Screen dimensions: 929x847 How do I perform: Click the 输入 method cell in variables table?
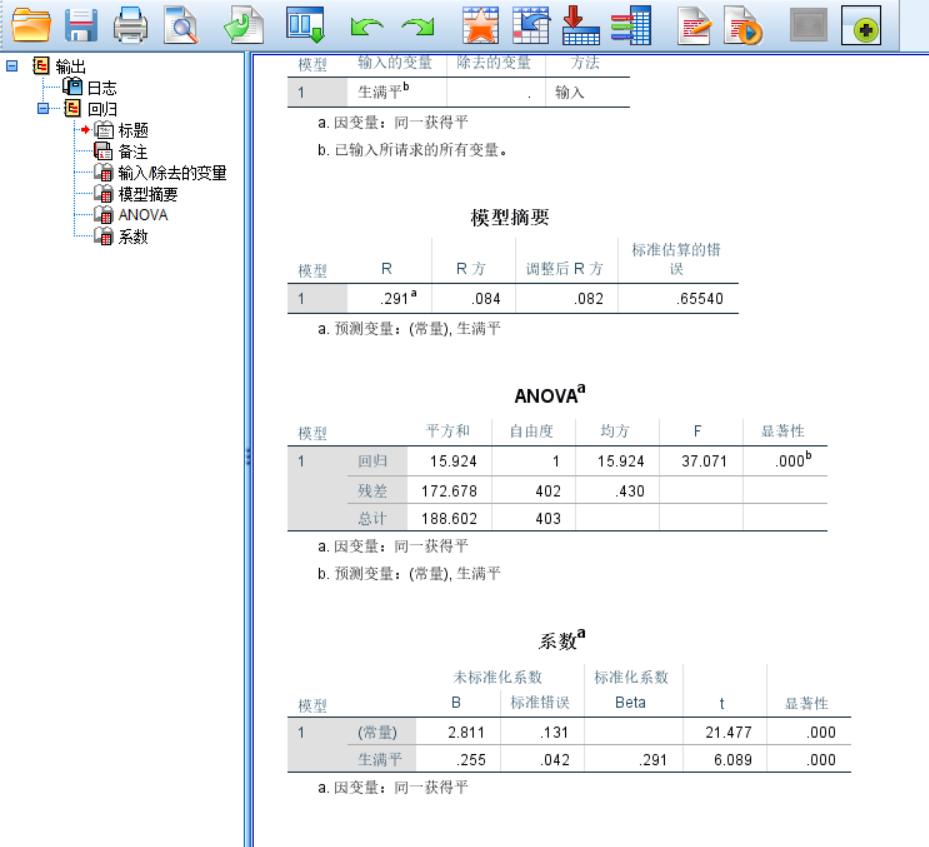pos(569,92)
